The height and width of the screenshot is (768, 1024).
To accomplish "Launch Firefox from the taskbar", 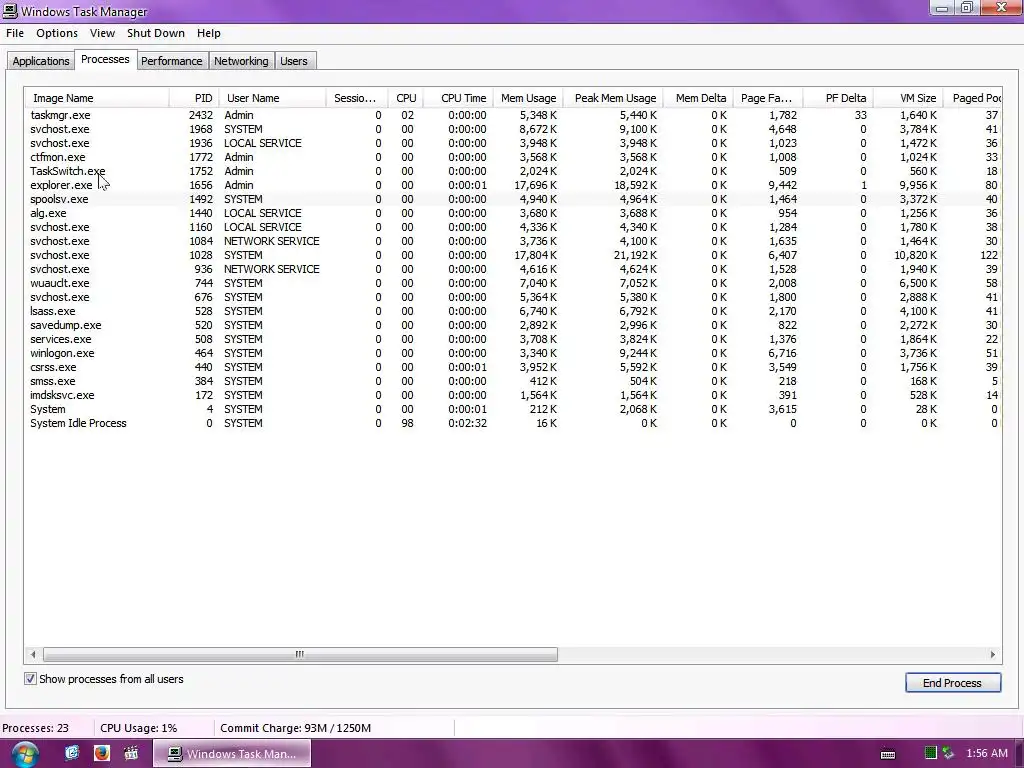I will click(x=102, y=753).
